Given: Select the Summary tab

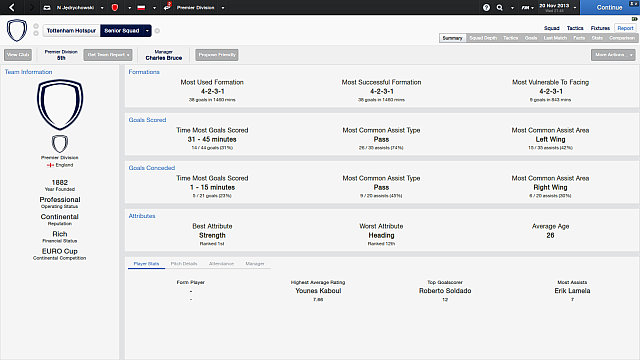Looking at the screenshot, I should click(452, 38).
